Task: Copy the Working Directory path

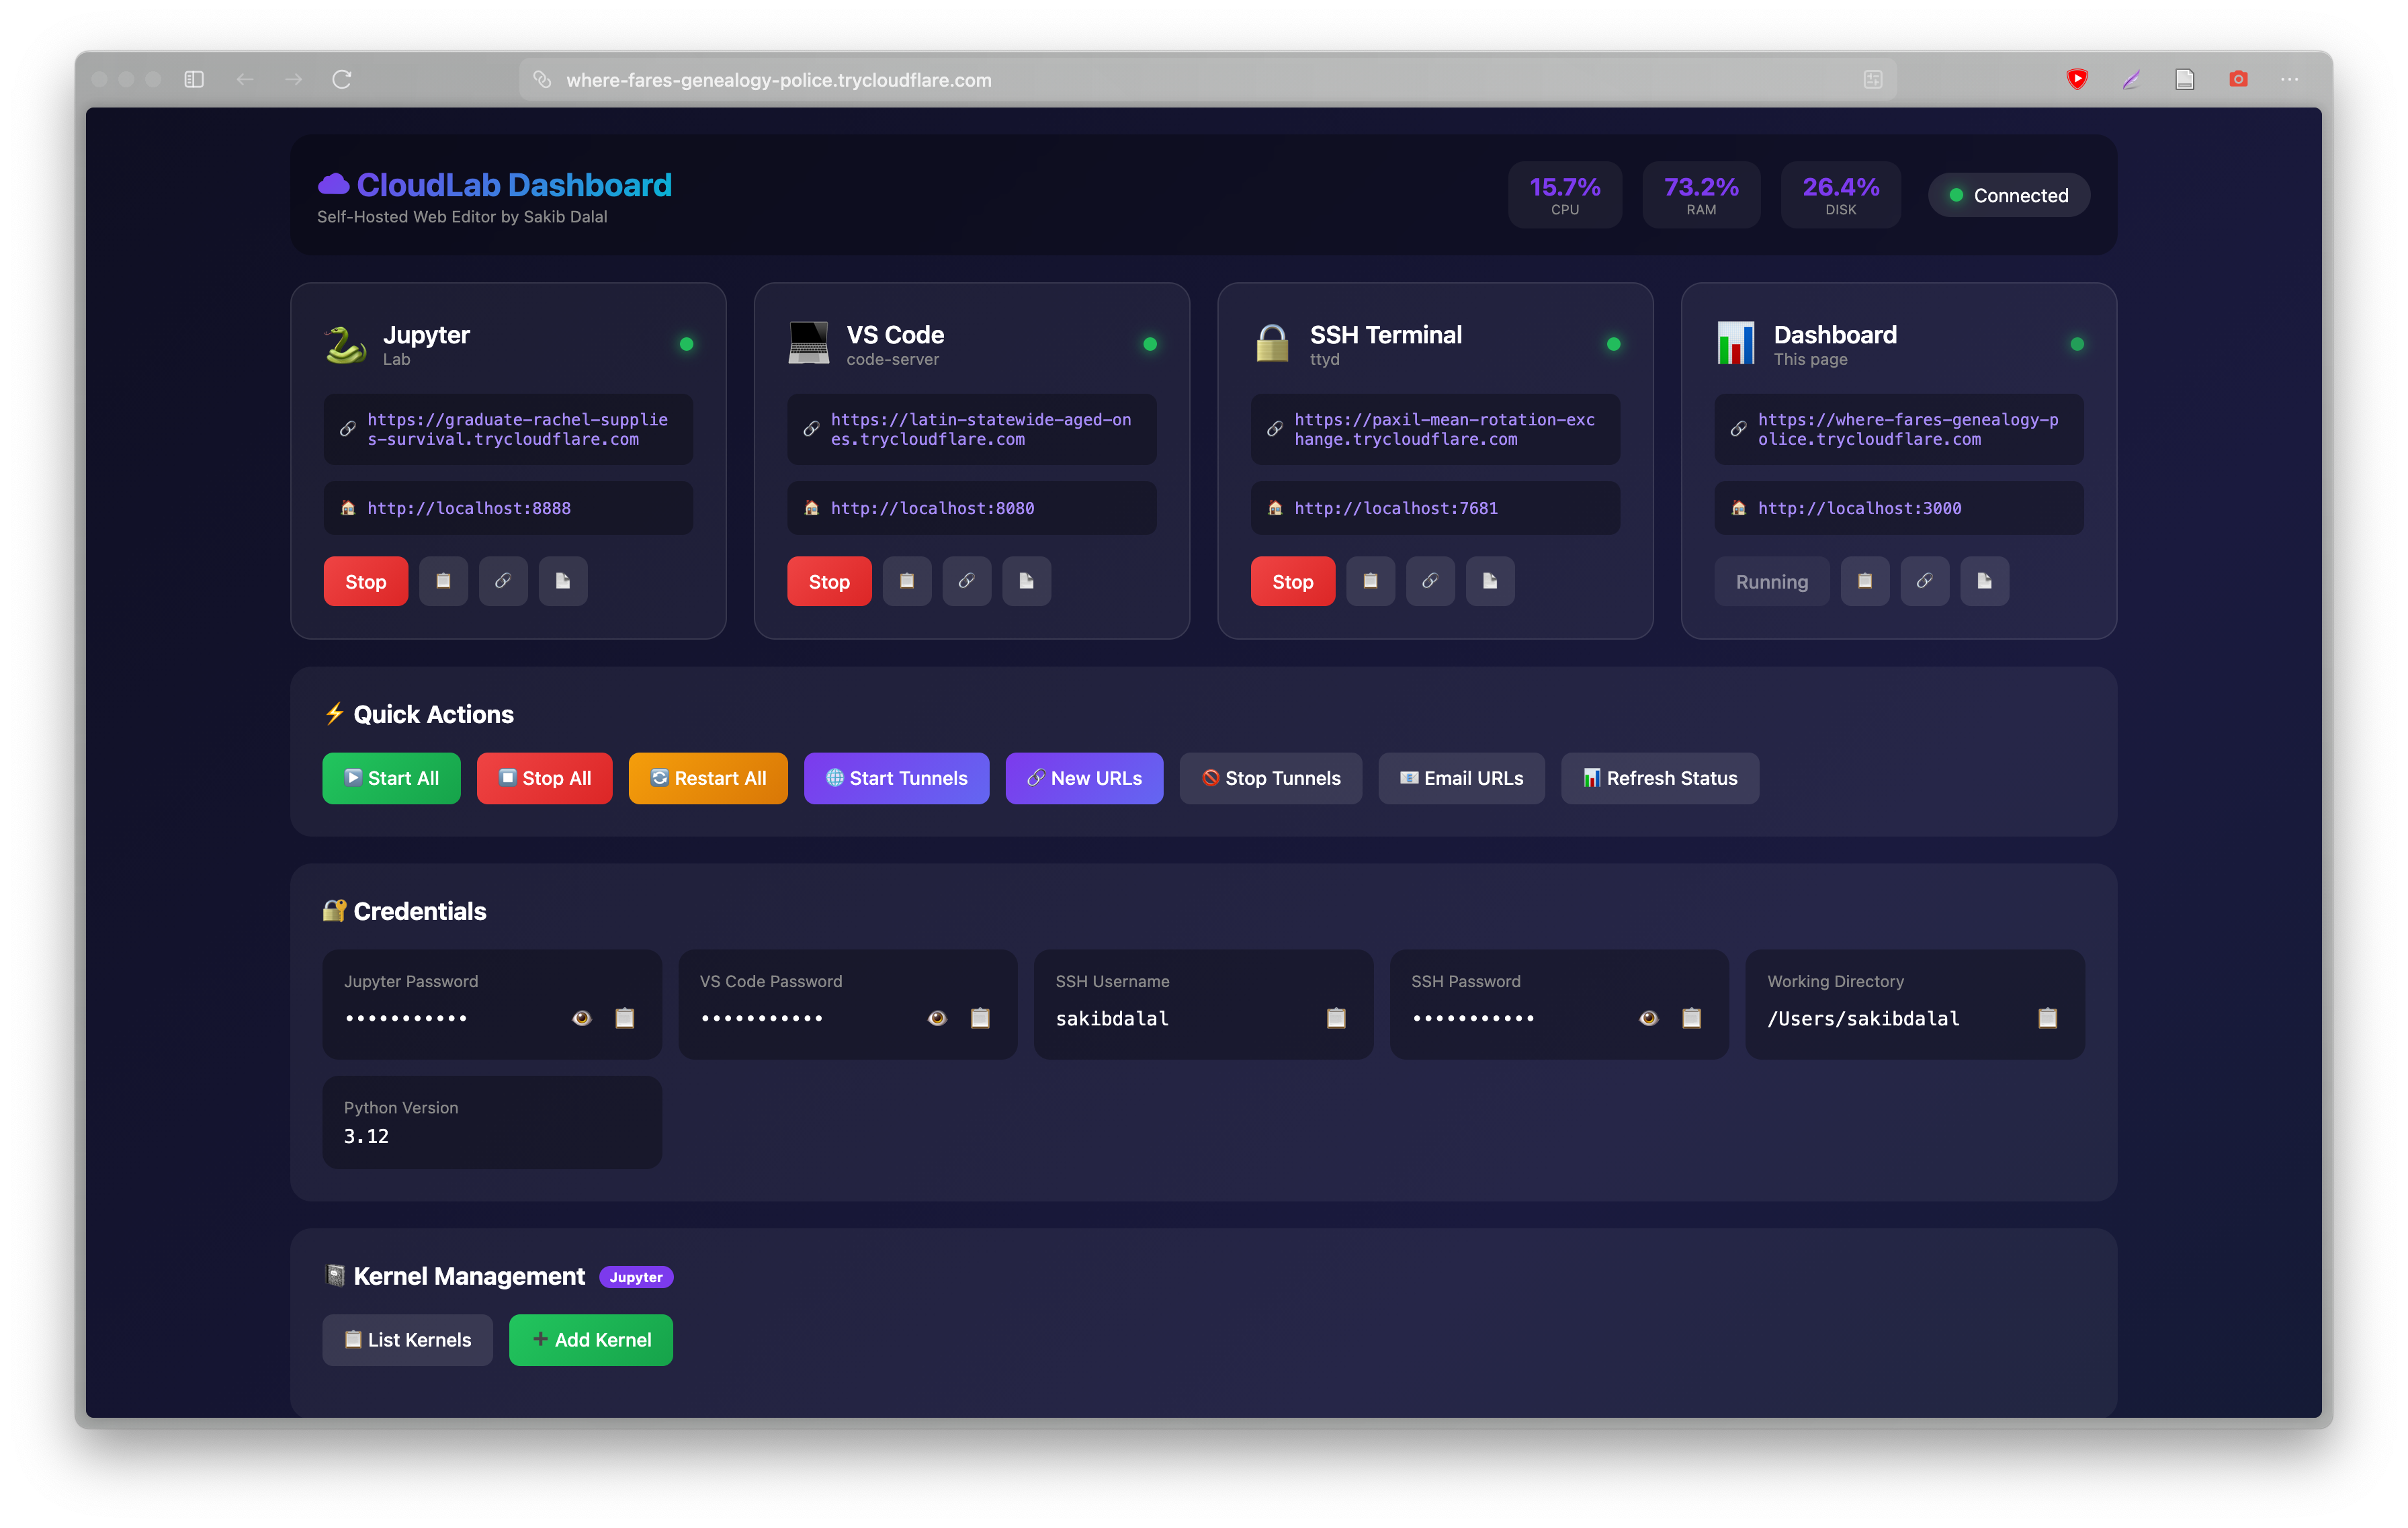Action: [2047, 1018]
